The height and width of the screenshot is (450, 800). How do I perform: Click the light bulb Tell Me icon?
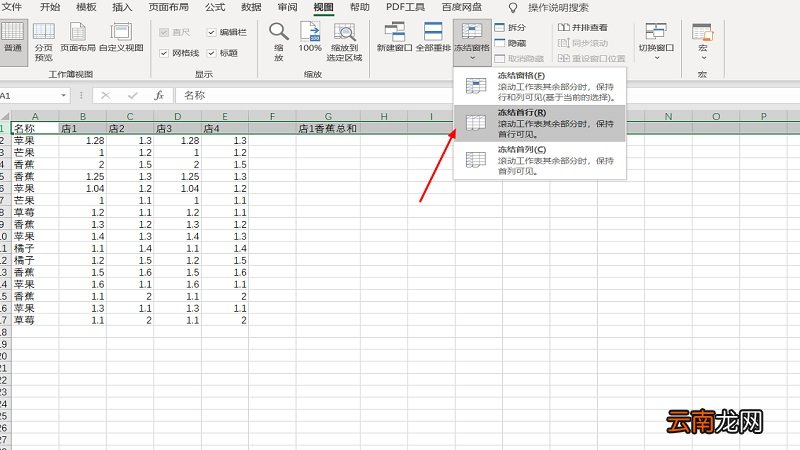(x=513, y=8)
